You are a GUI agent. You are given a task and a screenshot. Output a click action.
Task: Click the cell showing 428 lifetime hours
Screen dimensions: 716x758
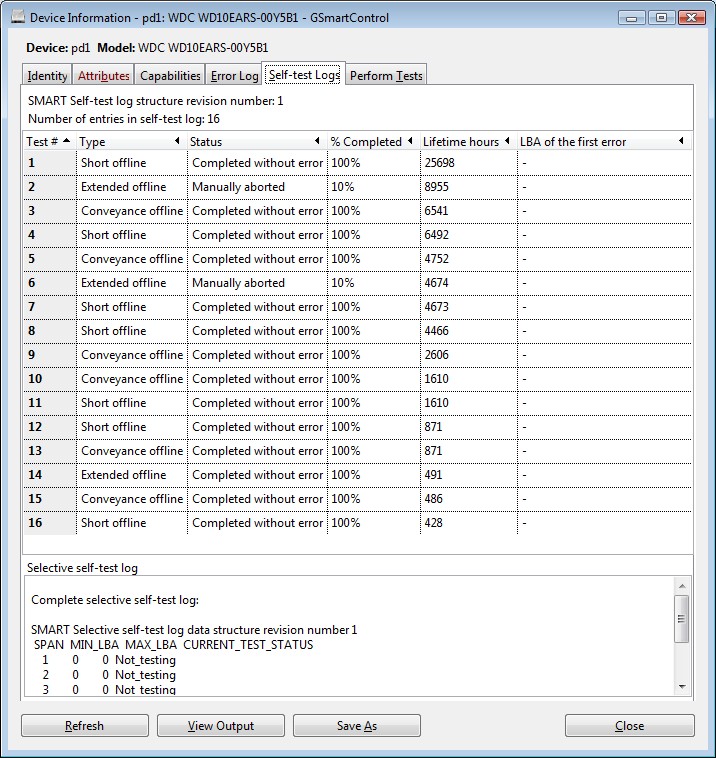pos(468,523)
